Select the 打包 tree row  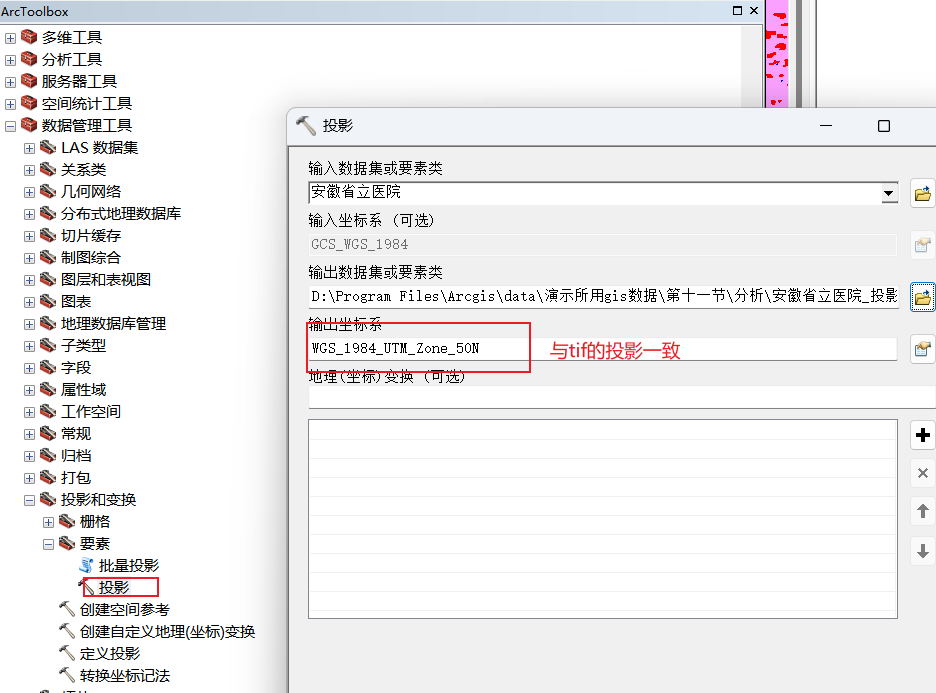tap(76, 478)
